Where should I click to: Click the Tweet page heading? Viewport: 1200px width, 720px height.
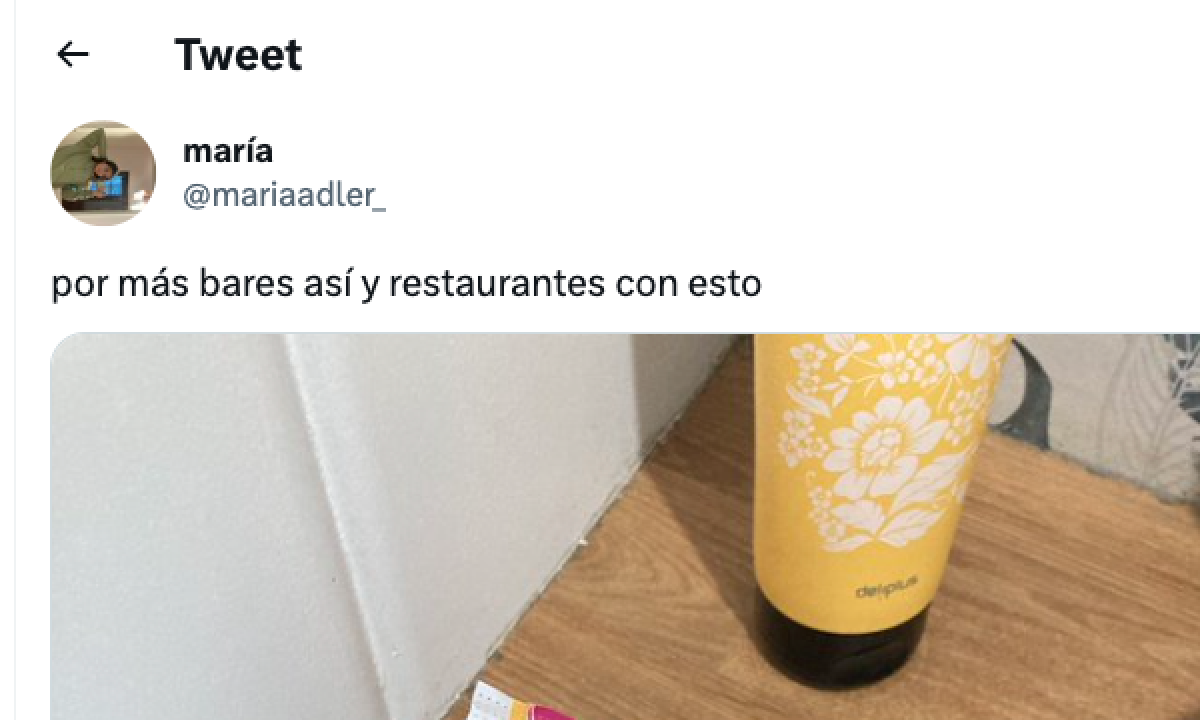pos(238,54)
